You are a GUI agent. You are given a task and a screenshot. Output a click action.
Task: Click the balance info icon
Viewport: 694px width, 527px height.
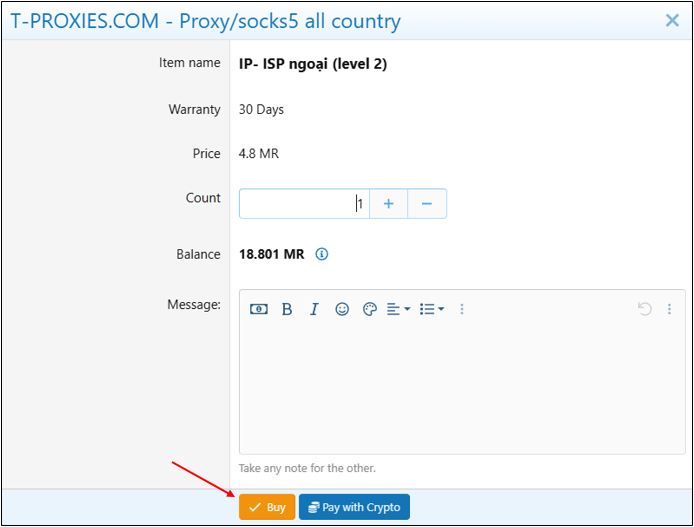322,254
